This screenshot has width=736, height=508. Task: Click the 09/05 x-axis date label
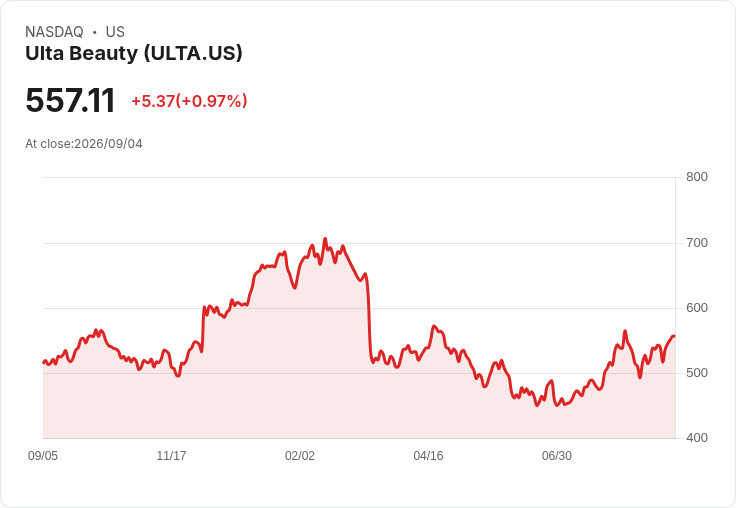coord(43,455)
